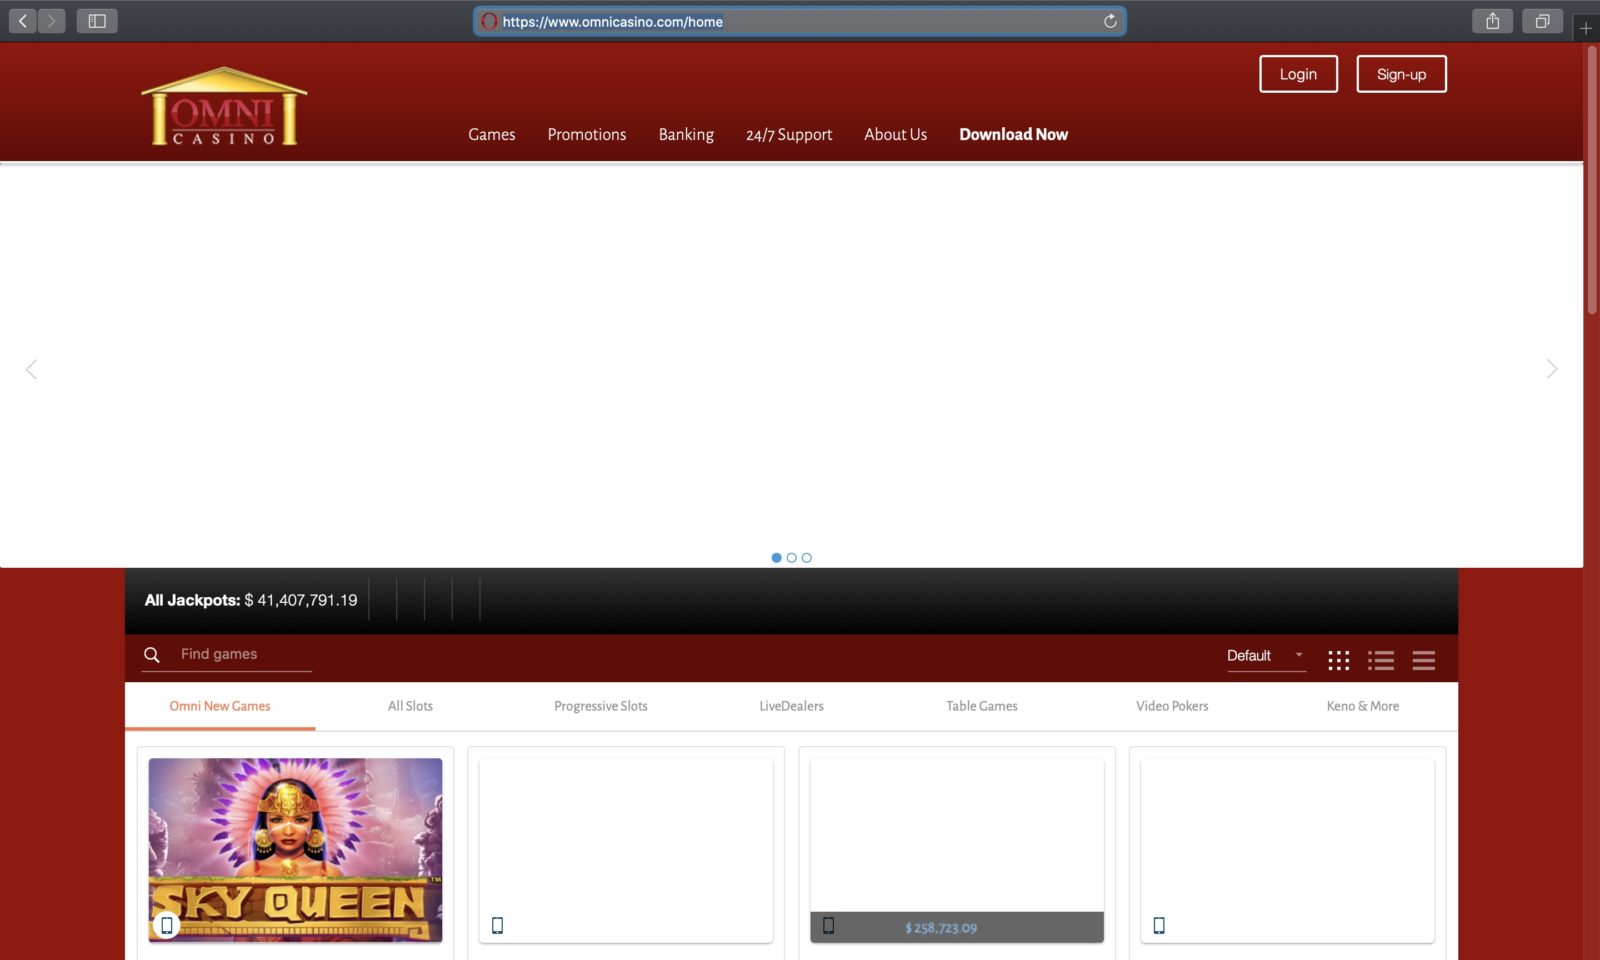Select the second carousel pagination dot
The image size is (1600, 960).
coord(791,557)
